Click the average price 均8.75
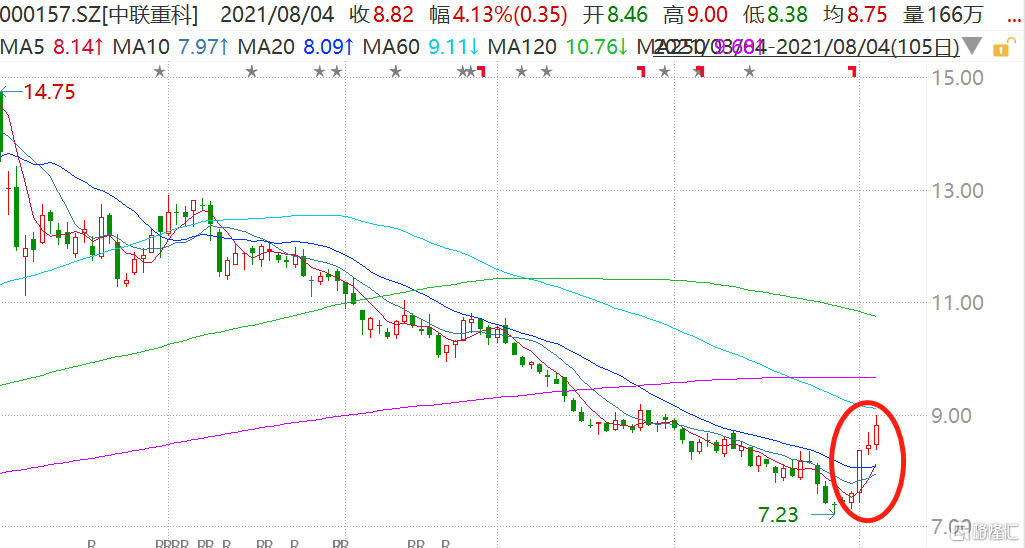The height and width of the screenshot is (548, 1025). tap(855, 14)
